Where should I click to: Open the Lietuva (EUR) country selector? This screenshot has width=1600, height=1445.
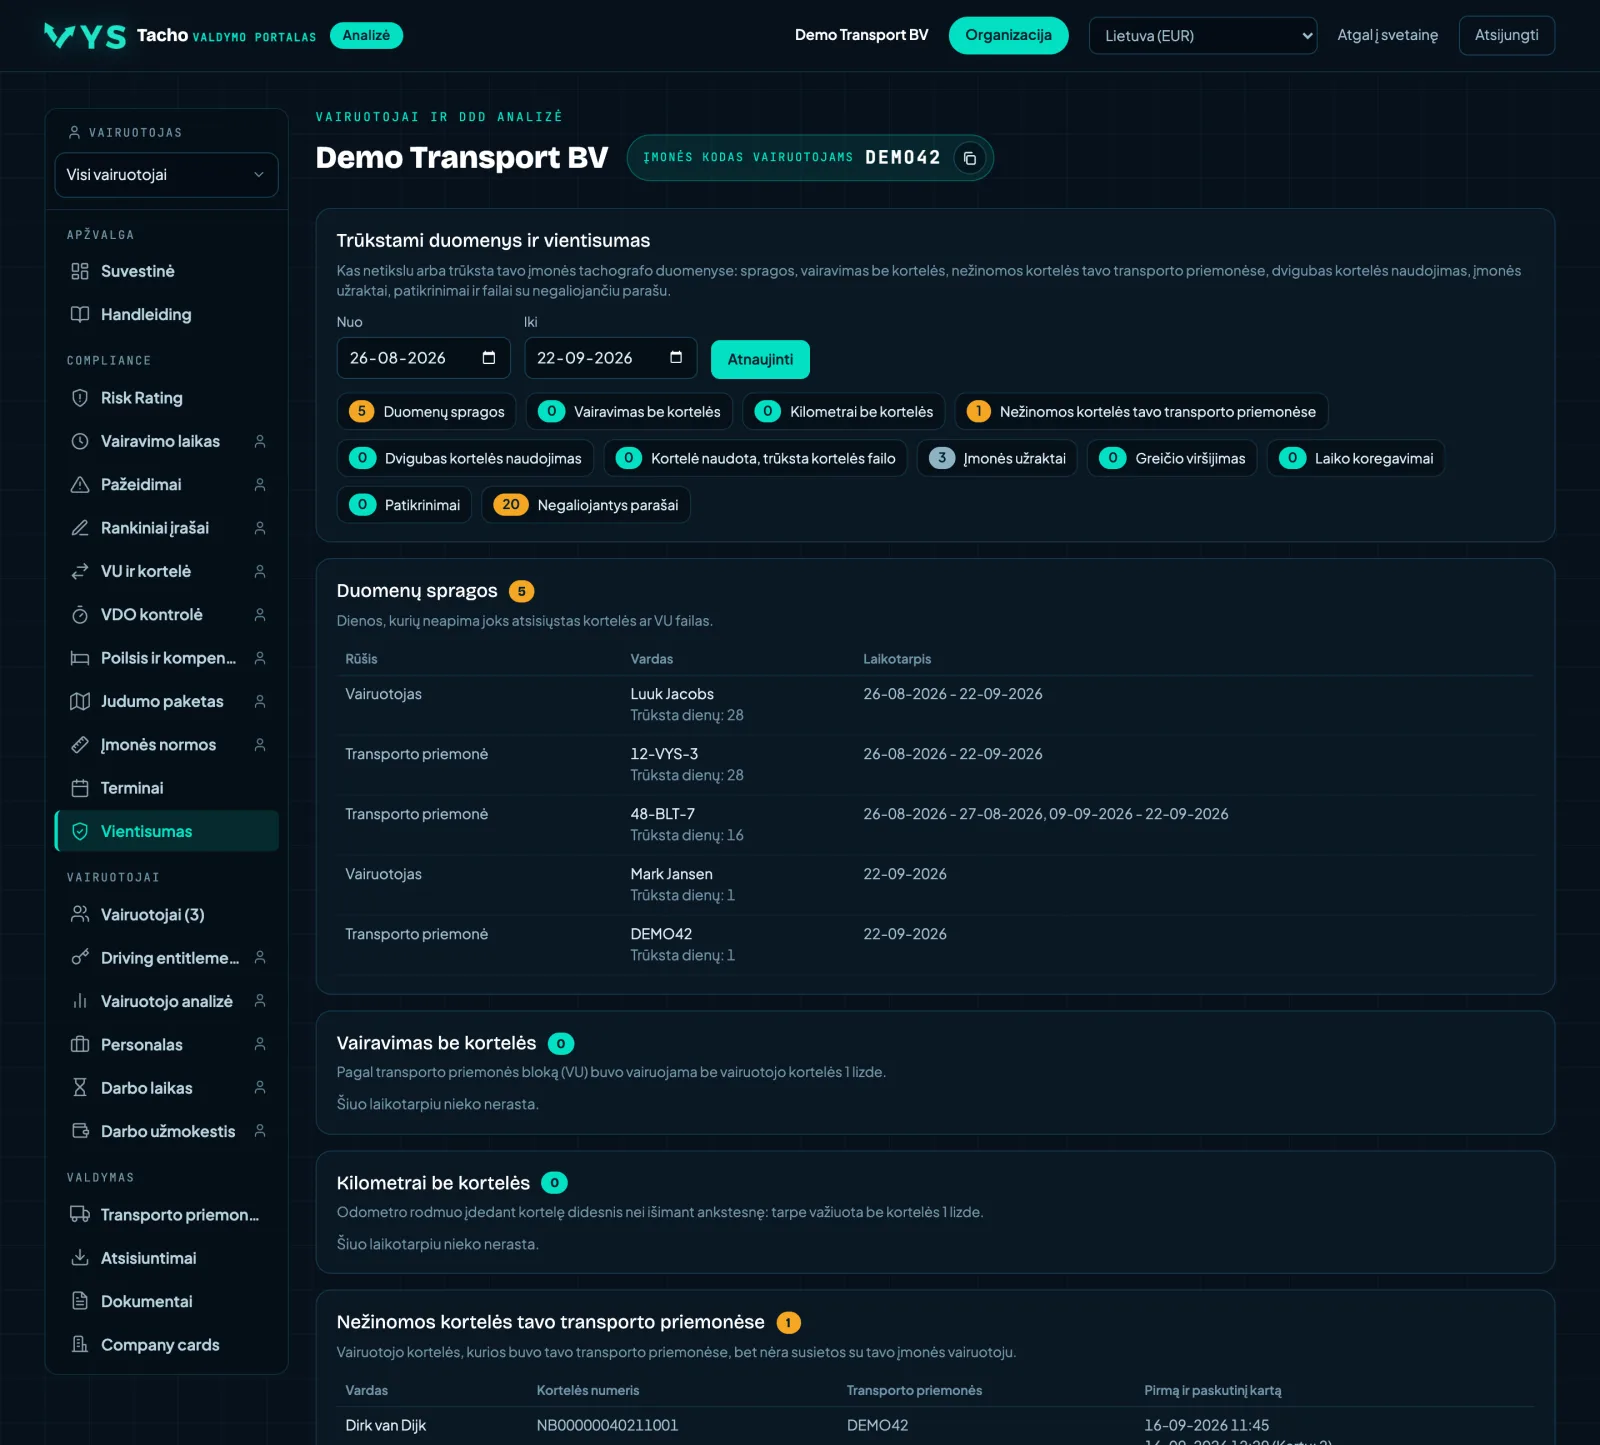click(1203, 36)
